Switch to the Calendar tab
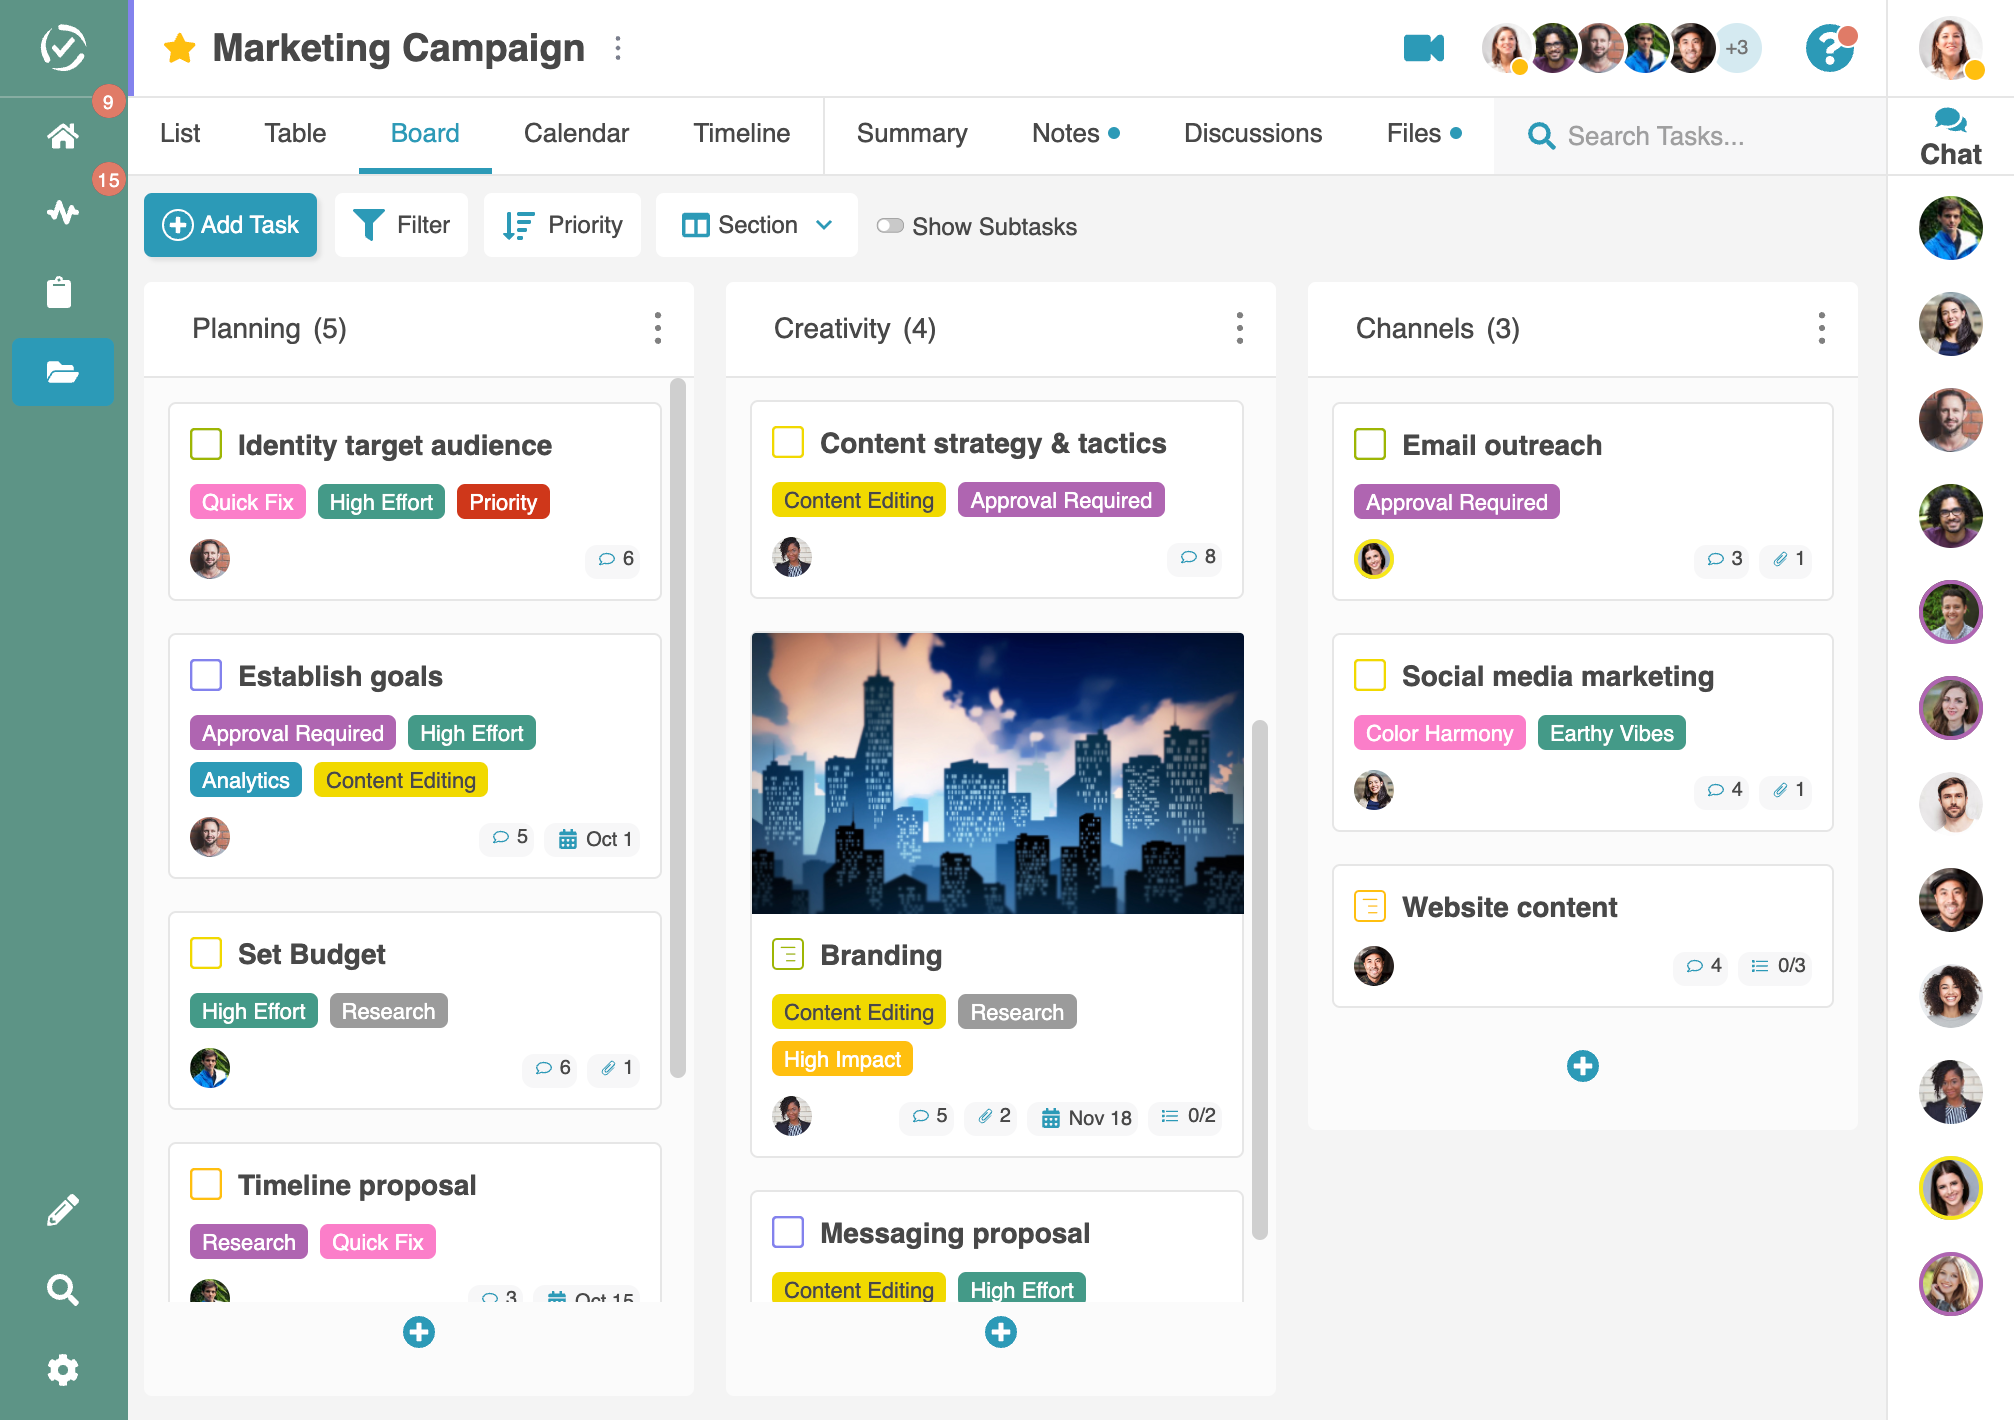Screen dimensions: 2014x1420 pyautogui.click(x=576, y=133)
